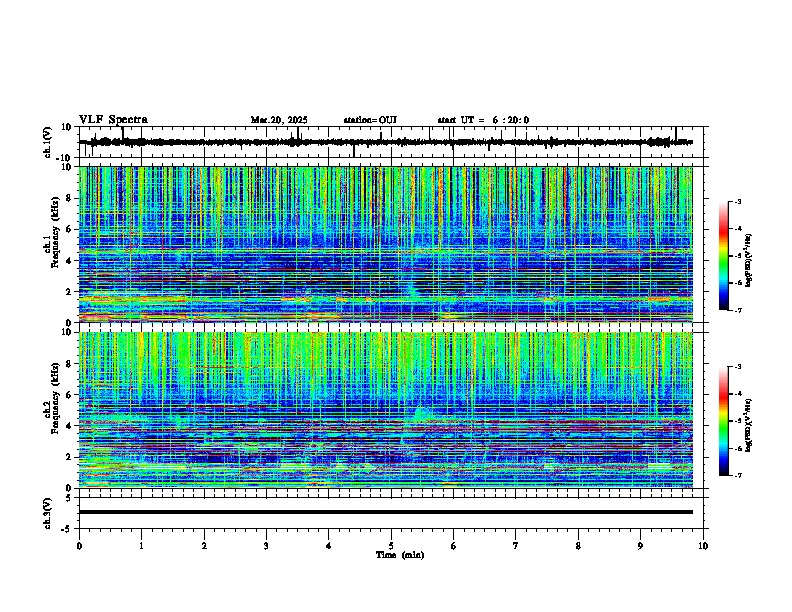The width and height of the screenshot is (792, 612).
Task: Click the ch.1 spectrogram color scale bar
Action: coord(723,256)
